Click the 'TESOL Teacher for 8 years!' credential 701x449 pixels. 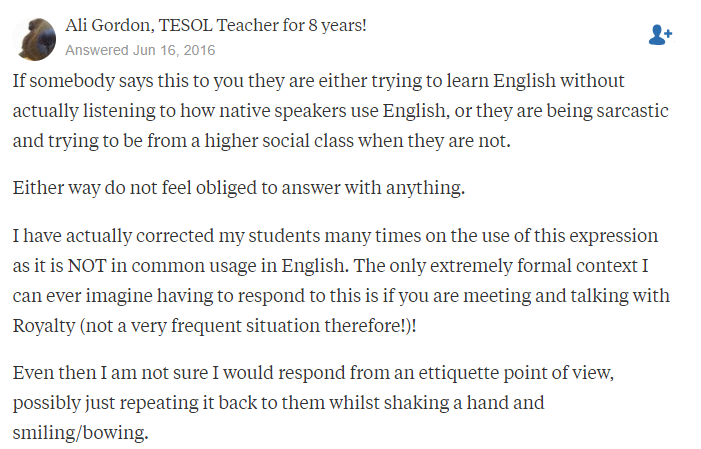pyautogui.click(x=262, y=25)
